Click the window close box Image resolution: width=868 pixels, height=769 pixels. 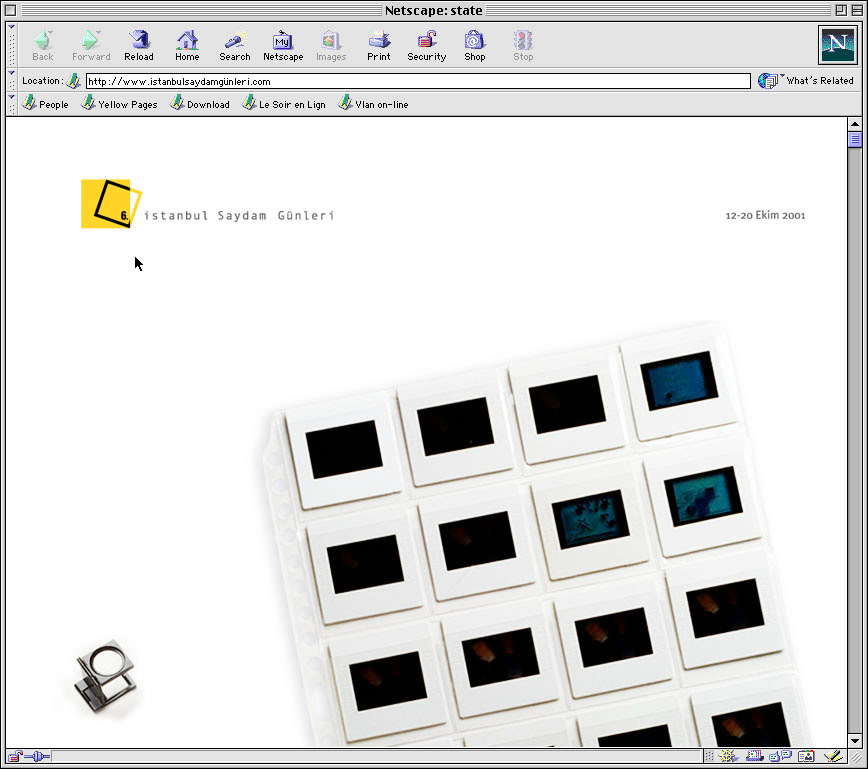11,10
